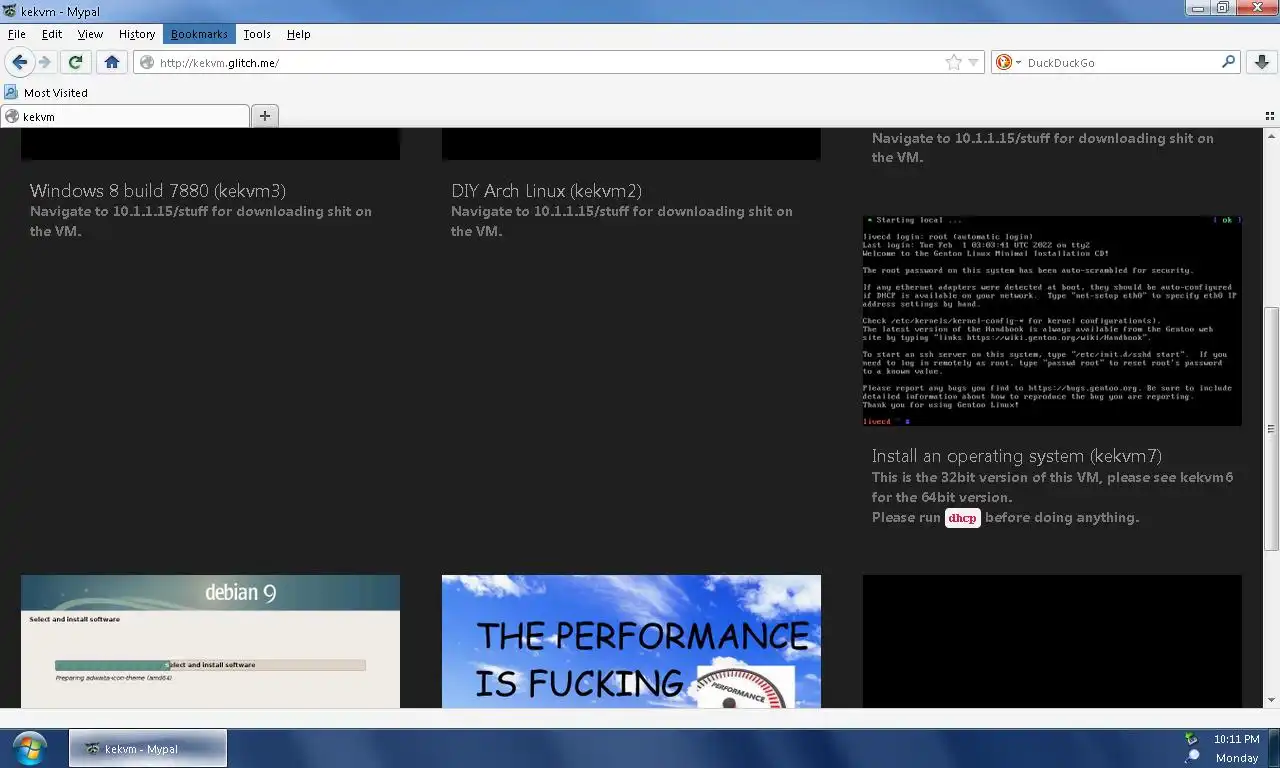This screenshot has width=1280, height=768.
Task: Click THE PERFORMANCE image thumbnail
Action: click(631, 641)
